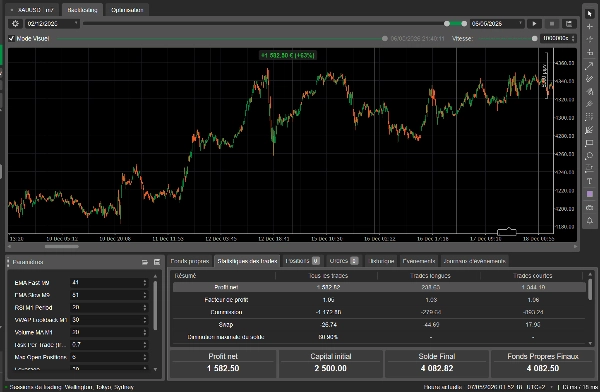Click the parameters list vertical scrollbar

(x=155, y=305)
